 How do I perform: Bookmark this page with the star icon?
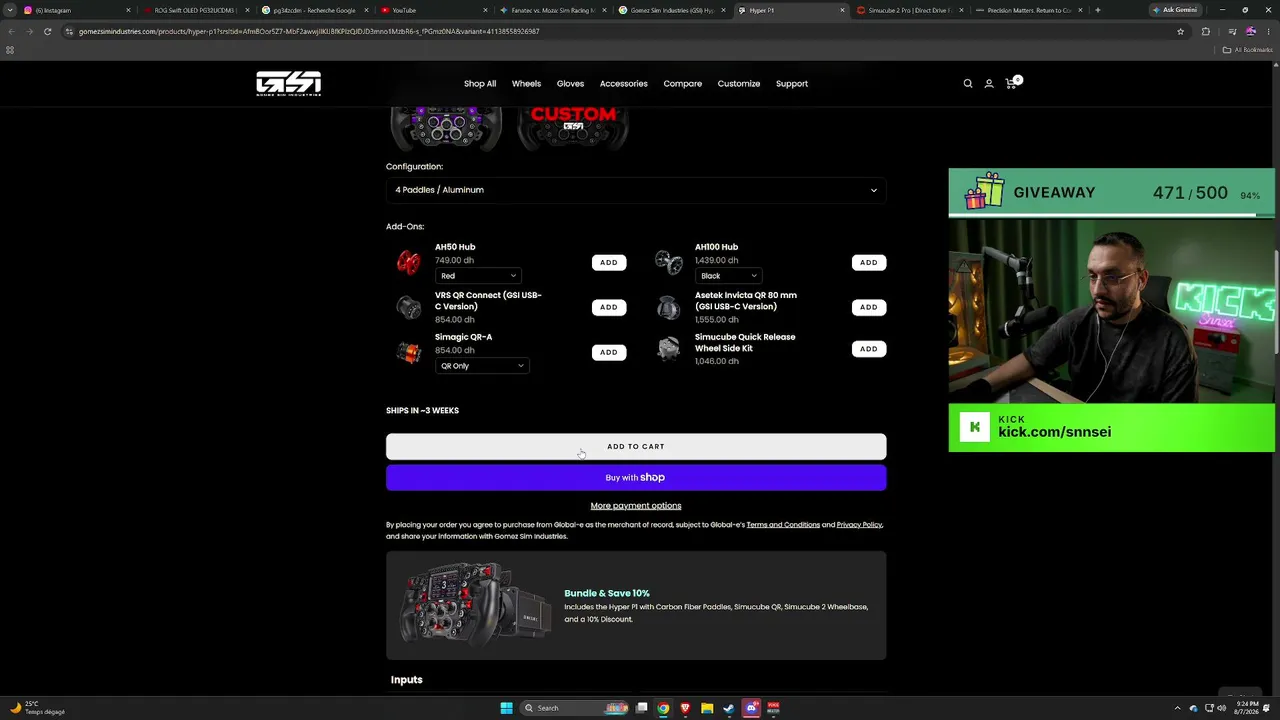click(x=1180, y=31)
